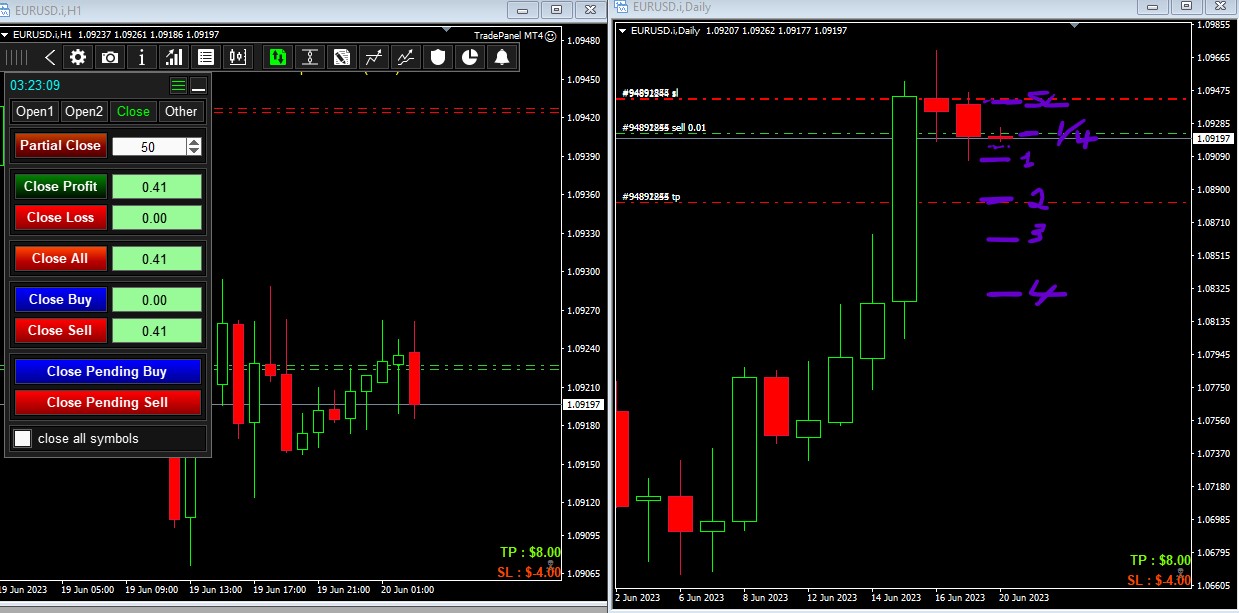Click the range measurement icon in toolbar
The width and height of the screenshot is (1239, 613).
click(310, 57)
